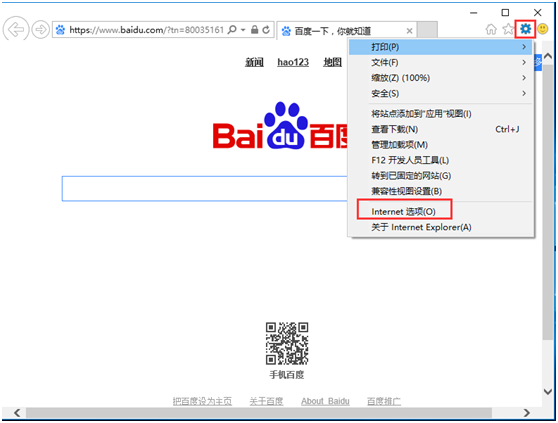
Task: Open the 新闻 link
Action: pos(254,62)
